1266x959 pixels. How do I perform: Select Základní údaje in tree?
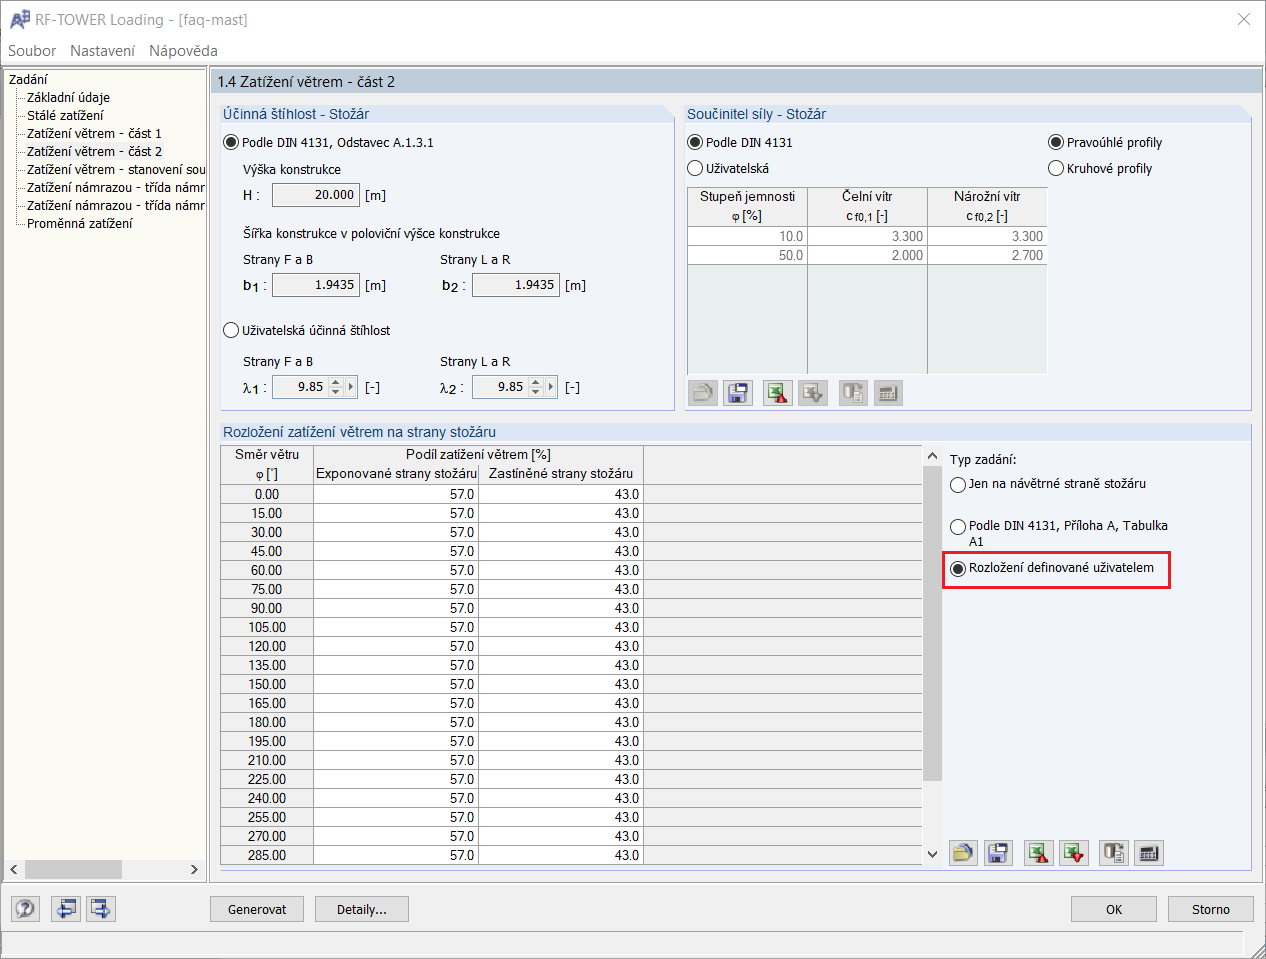pyautogui.click(x=68, y=97)
